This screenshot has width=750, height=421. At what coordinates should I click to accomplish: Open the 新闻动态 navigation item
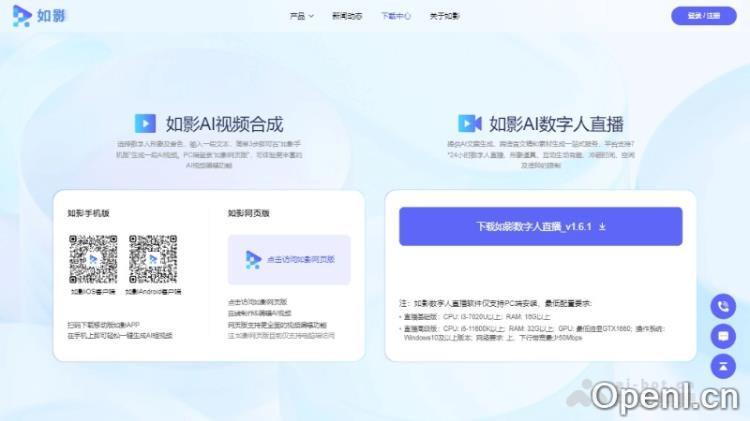point(347,16)
